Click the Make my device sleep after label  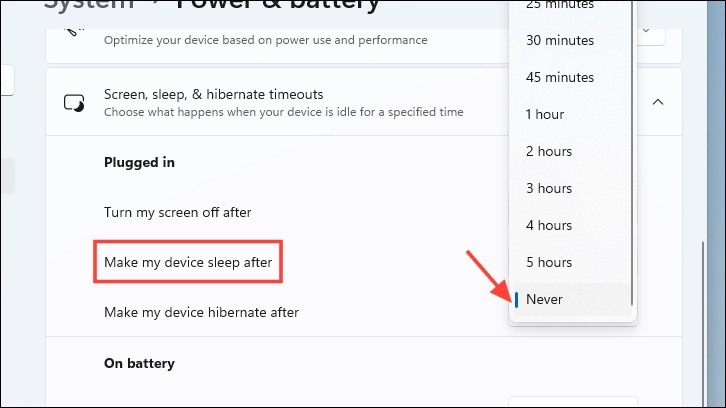point(188,262)
